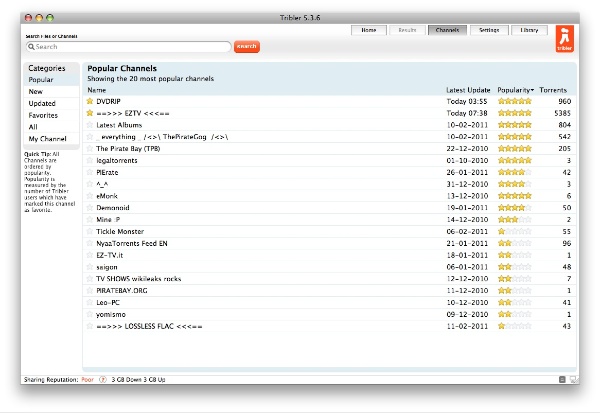
Task: Select the Favorites category
Action: click(51, 115)
